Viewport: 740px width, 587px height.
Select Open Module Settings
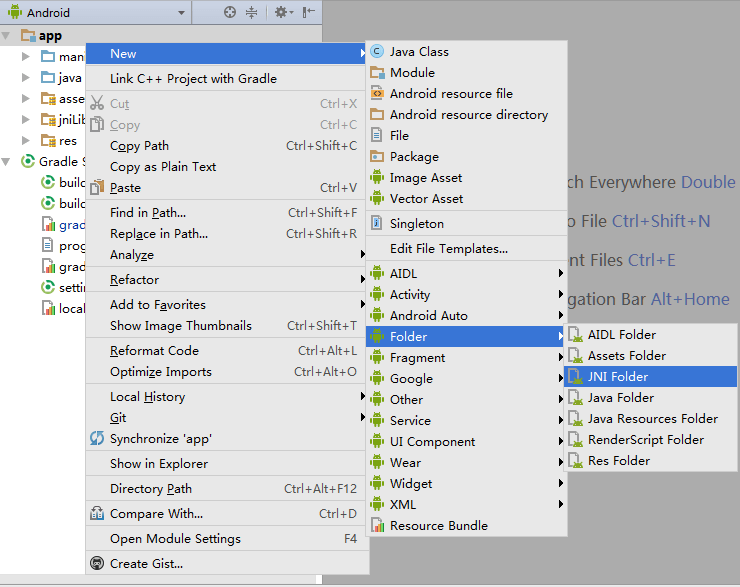pyautogui.click(x=227, y=539)
